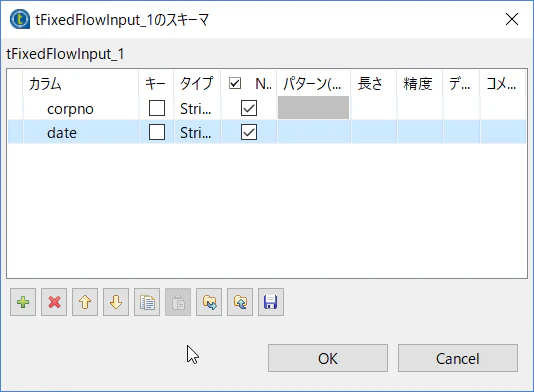Click the Talend logo in the title bar

coord(20,19)
